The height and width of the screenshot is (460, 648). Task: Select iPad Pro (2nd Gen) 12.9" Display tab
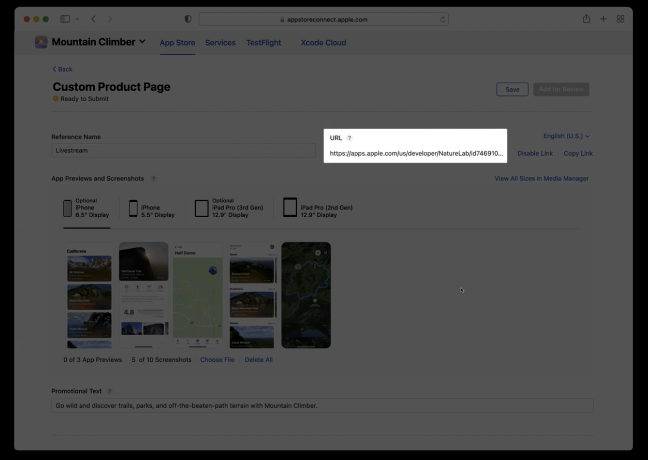(x=318, y=208)
